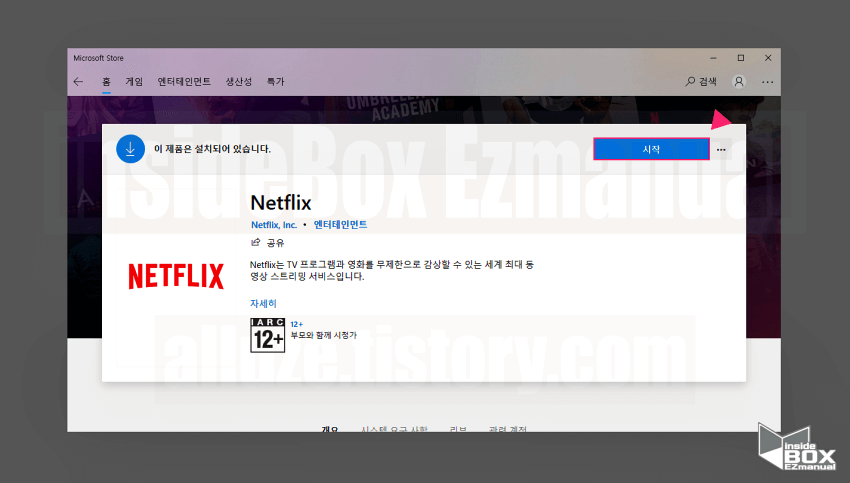850x483 pixels.
Task: Go back with the arrow icon
Action: 79,82
